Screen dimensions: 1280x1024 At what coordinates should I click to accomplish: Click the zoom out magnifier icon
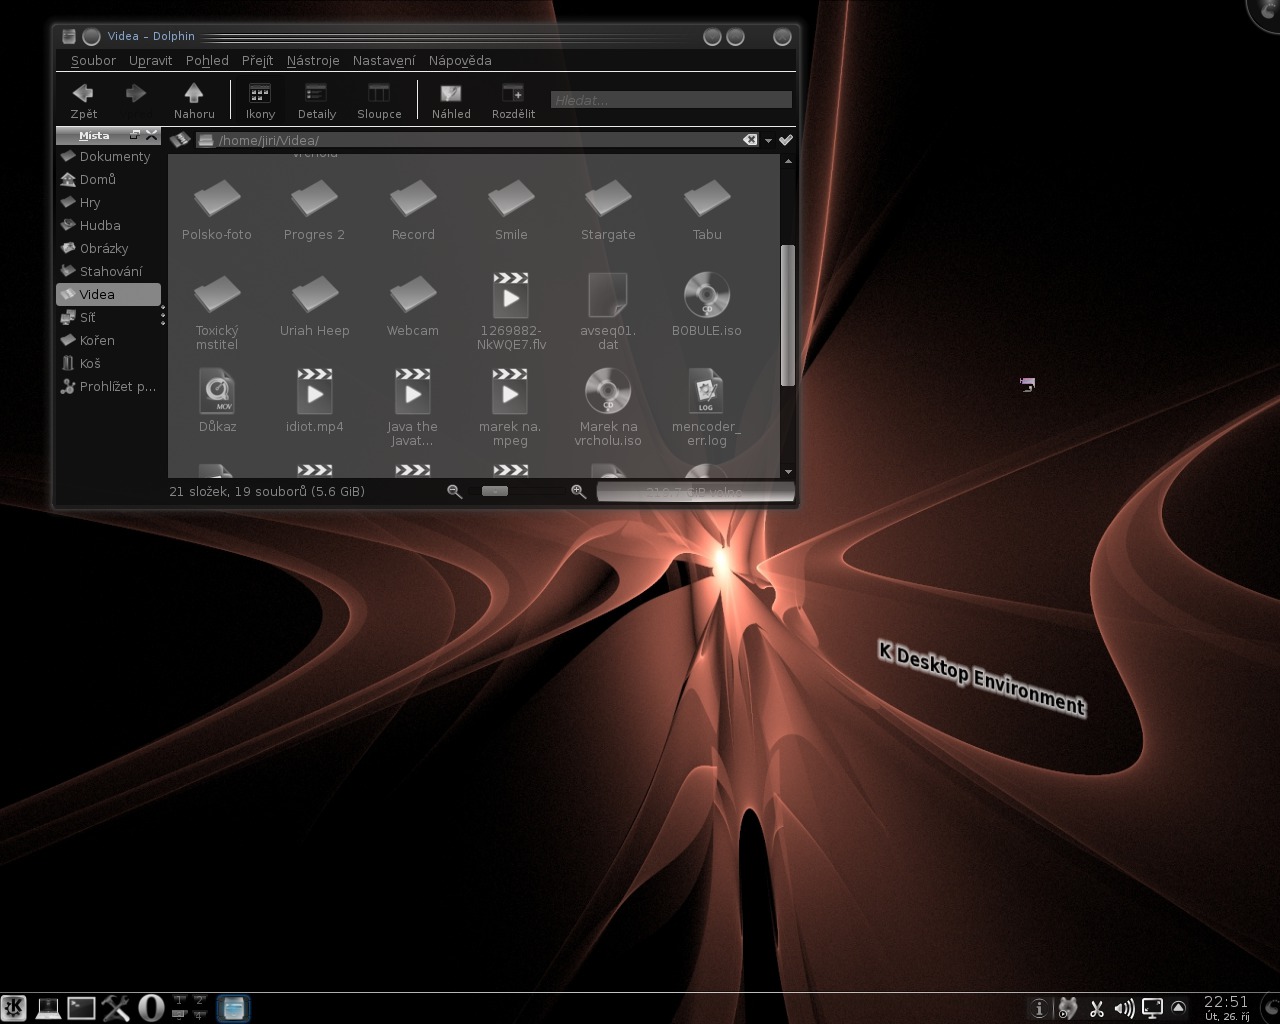pos(455,491)
